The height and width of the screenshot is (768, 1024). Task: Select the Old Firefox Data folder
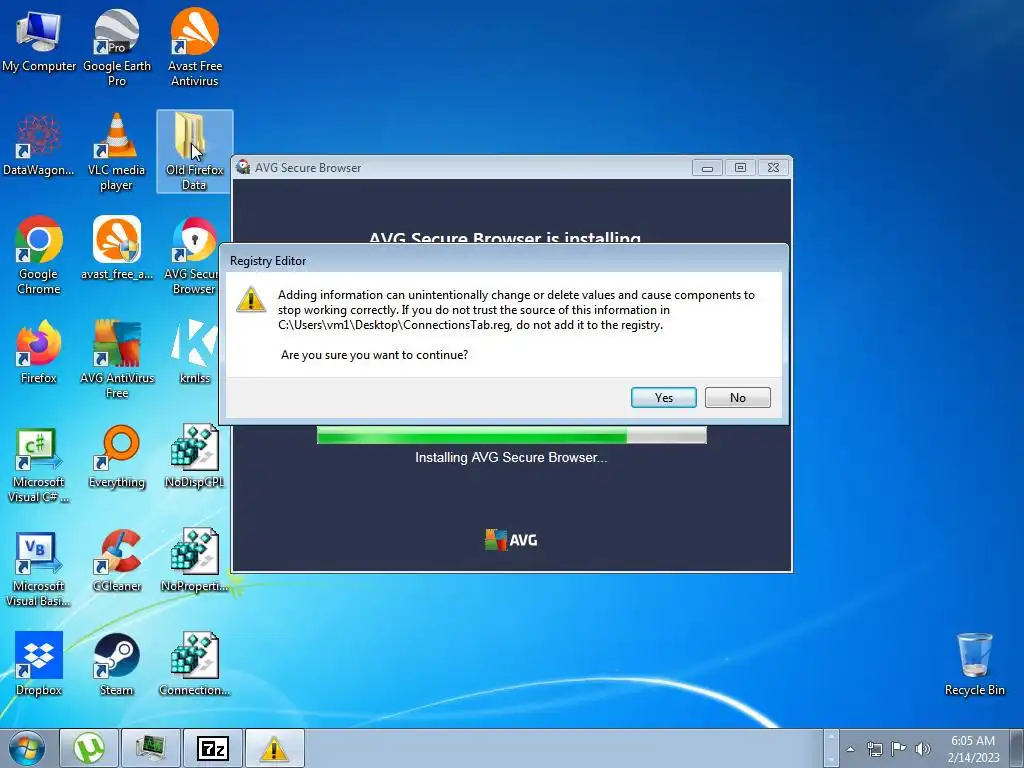point(195,152)
